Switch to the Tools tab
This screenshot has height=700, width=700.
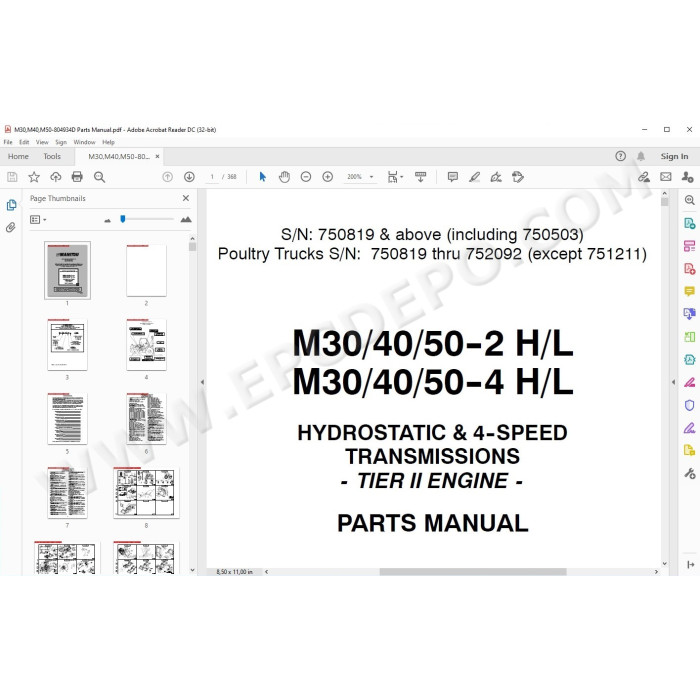52,156
